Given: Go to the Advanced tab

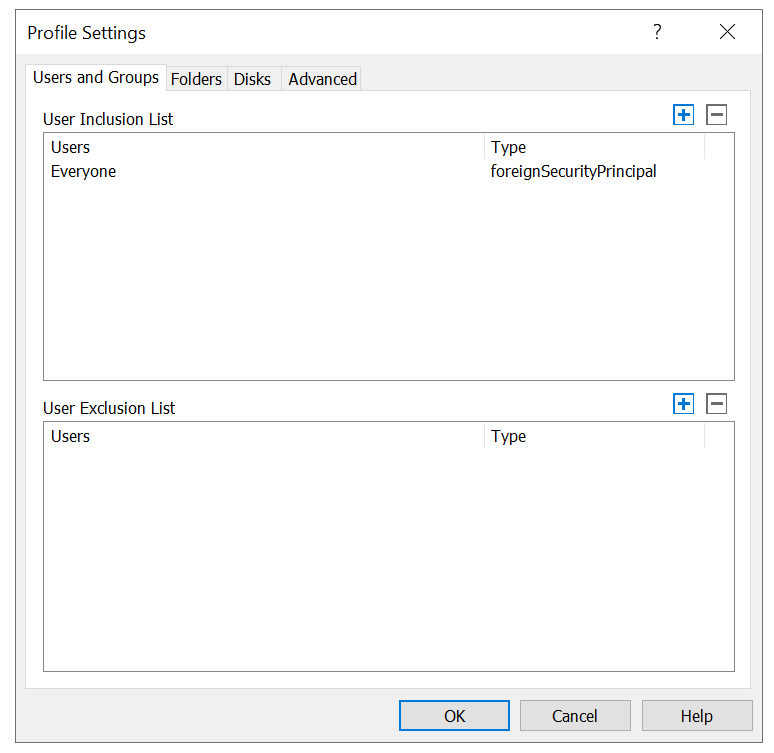Looking at the screenshot, I should click(x=322, y=79).
